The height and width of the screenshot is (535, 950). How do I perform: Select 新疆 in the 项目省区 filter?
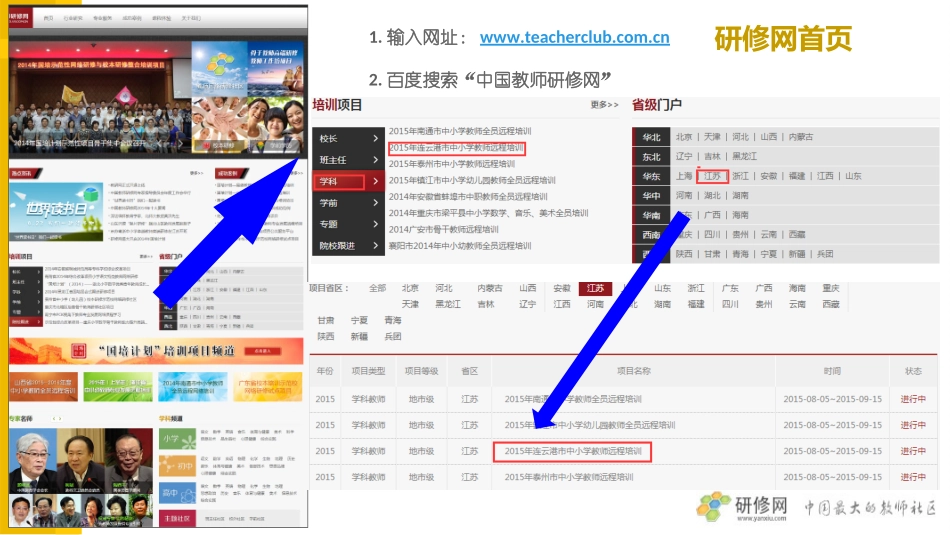pos(359,337)
